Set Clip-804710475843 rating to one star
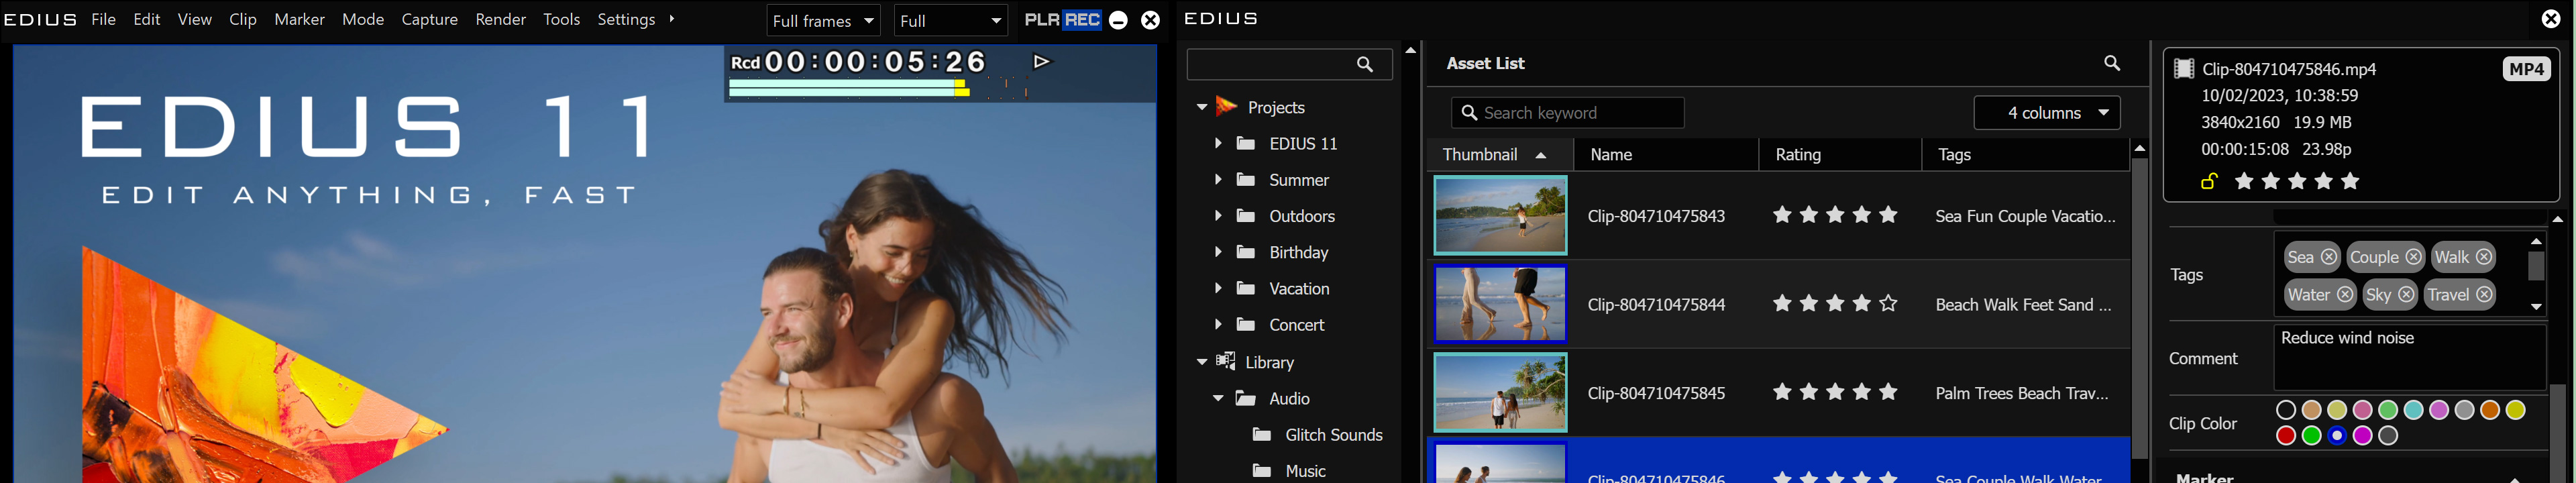This screenshot has width=2576, height=483. click(1782, 215)
